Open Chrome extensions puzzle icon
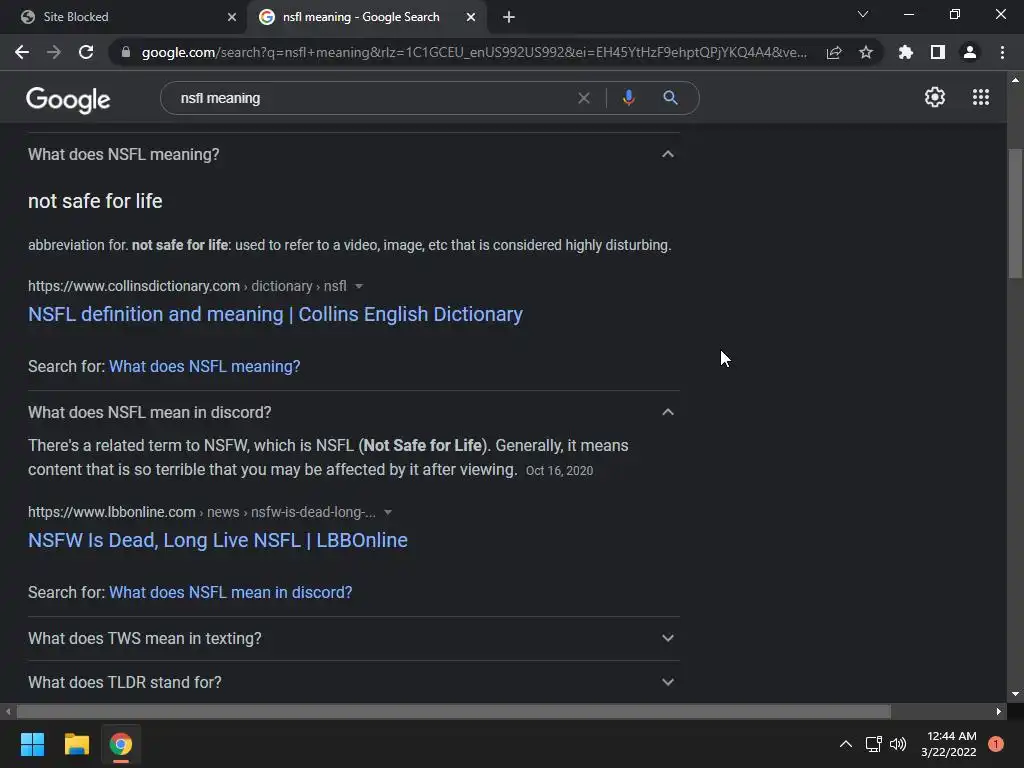Screen dimensions: 1024x768 point(906,52)
